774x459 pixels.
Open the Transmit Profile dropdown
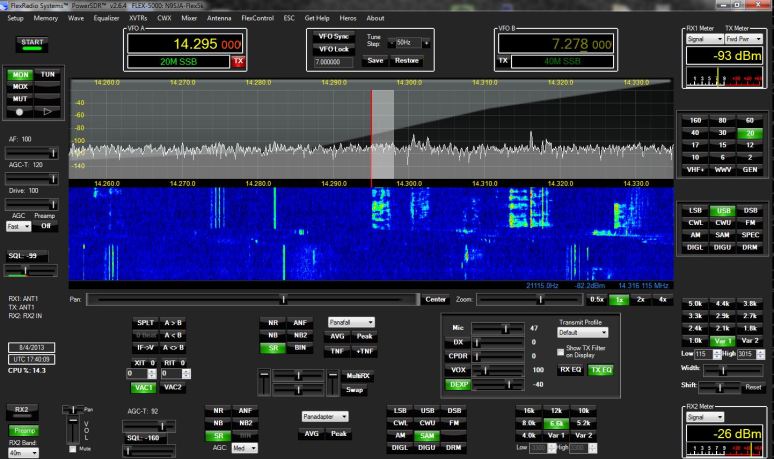pos(582,332)
